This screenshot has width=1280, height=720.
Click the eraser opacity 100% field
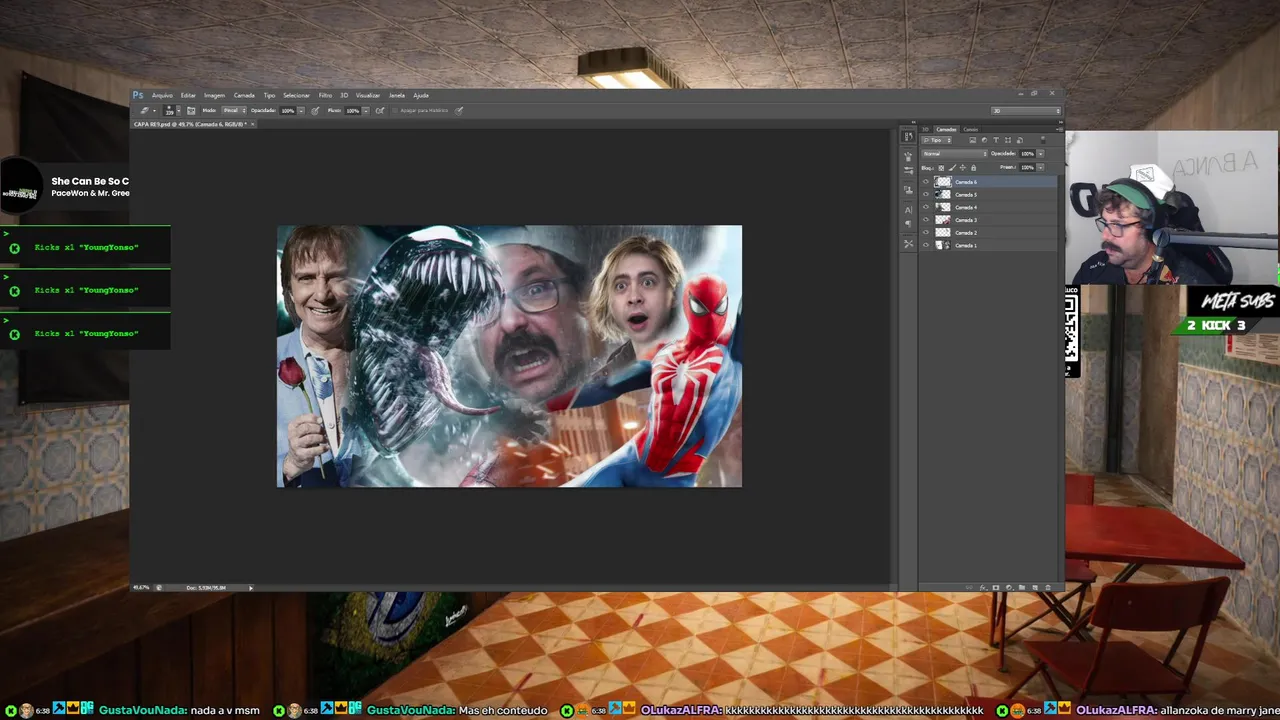(288, 111)
